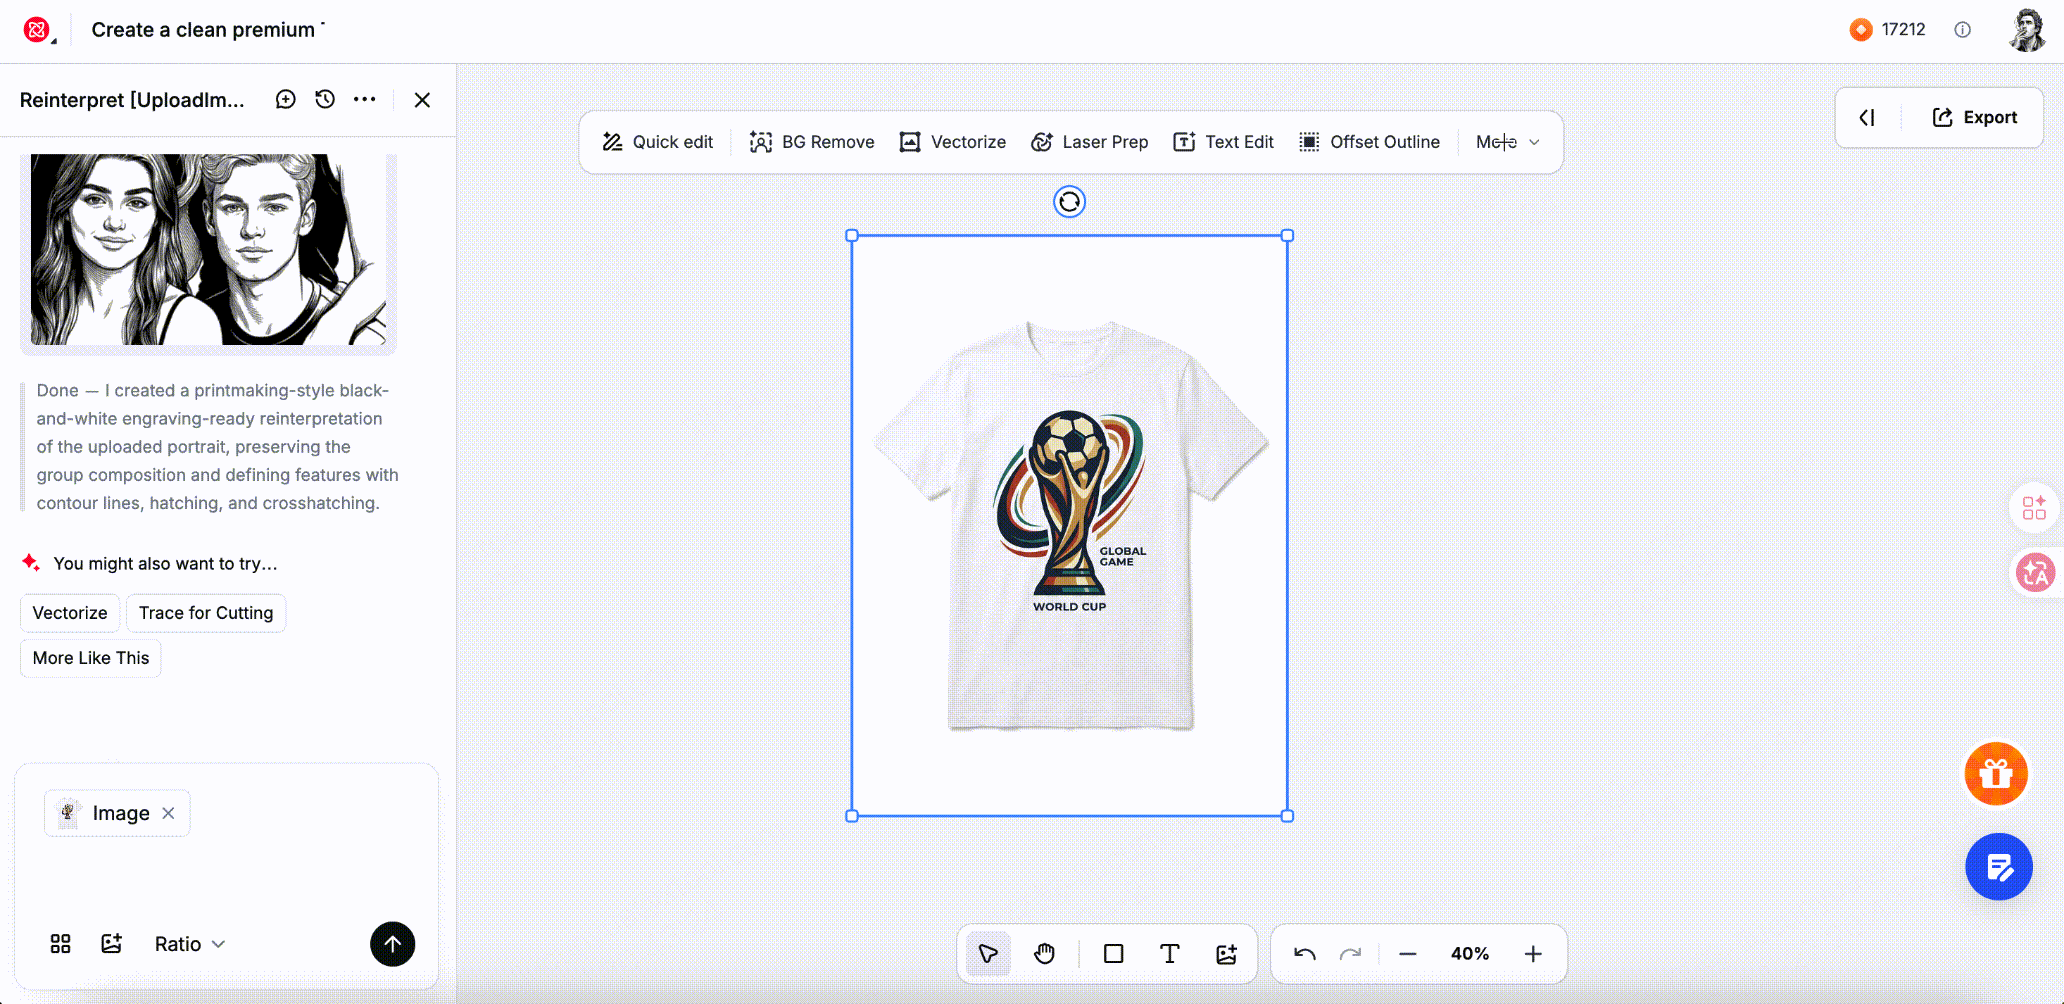Zoom in with the plus button
This screenshot has height=1004, width=2064.
[x=1533, y=954]
